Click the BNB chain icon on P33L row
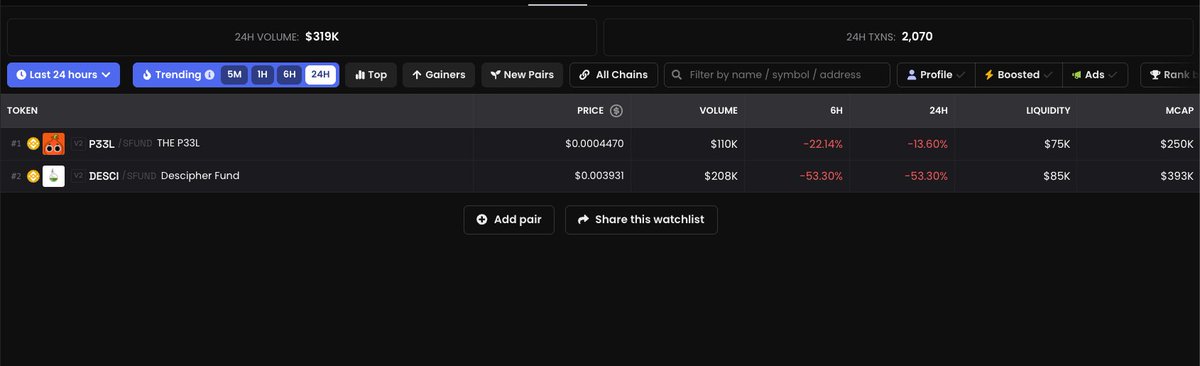This screenshot has height=366, width=1200. [33, 144]
